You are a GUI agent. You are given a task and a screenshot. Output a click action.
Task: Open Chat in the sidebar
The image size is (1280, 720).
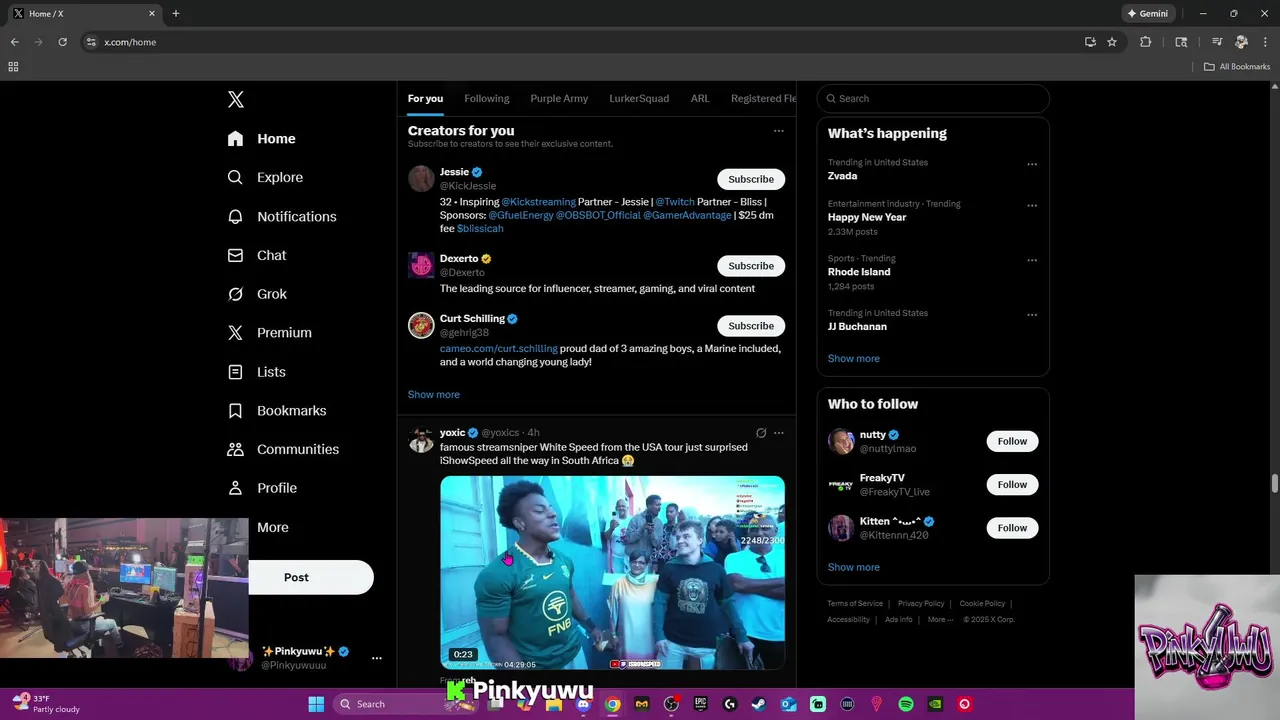click(257, 255)
